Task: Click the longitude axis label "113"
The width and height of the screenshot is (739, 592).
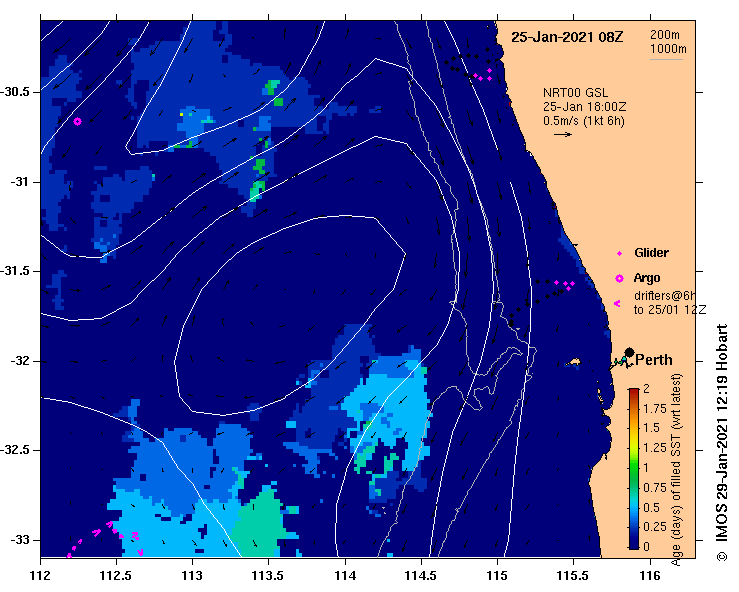Action: coord(192,576)
